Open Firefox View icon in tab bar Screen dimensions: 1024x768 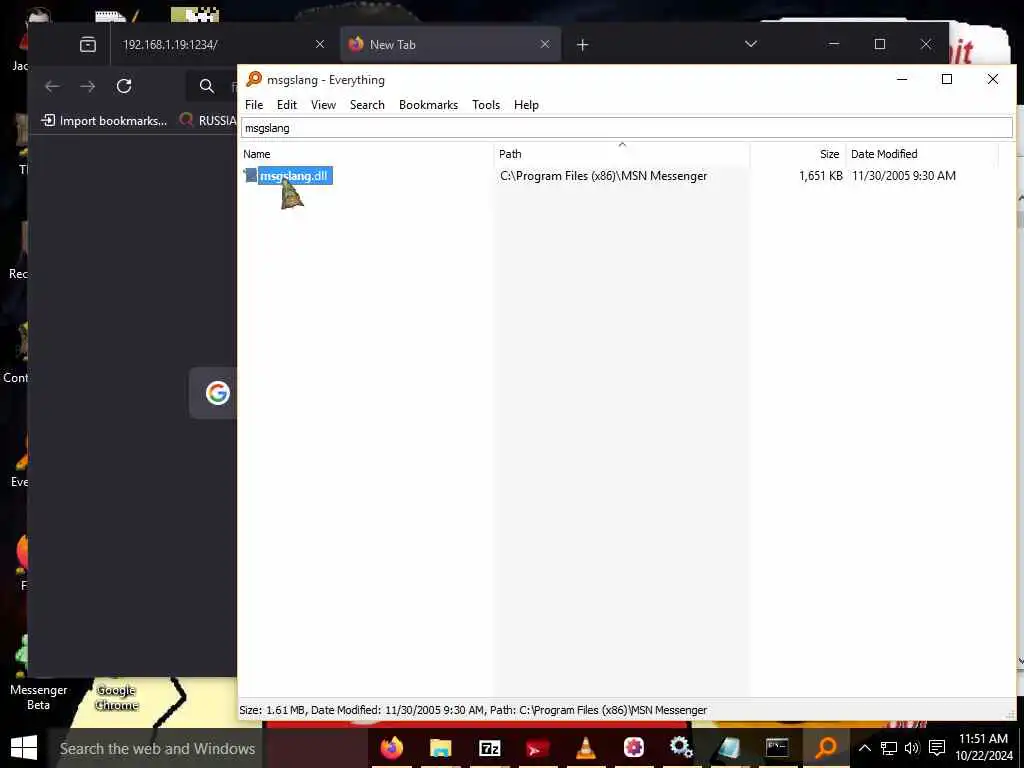pos(88,44)
